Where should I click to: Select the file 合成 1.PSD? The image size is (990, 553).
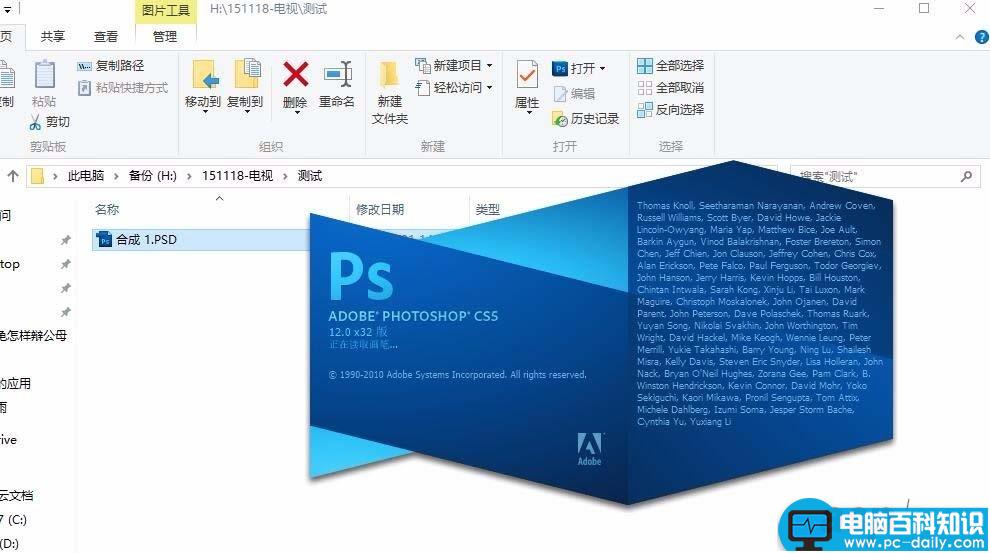coord(202,240)
